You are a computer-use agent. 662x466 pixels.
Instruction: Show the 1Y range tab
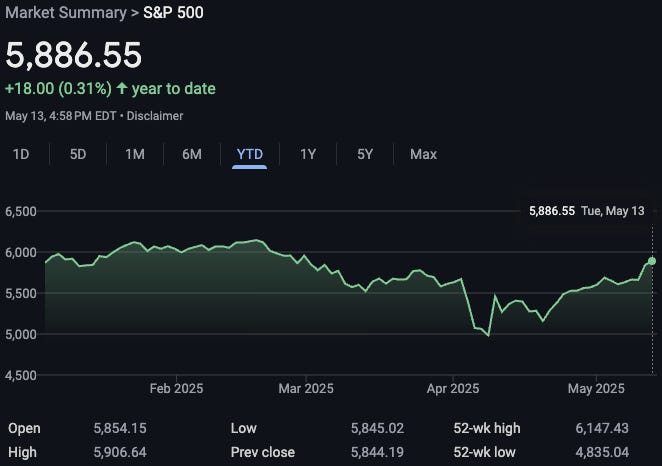click(308, 154)
